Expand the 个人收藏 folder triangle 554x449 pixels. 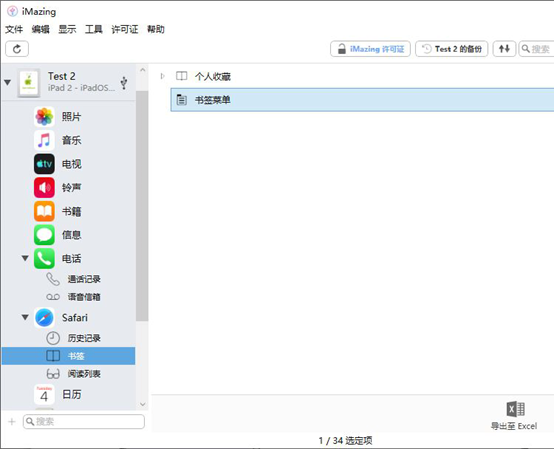pyautogui.click(x=162, y=76)
